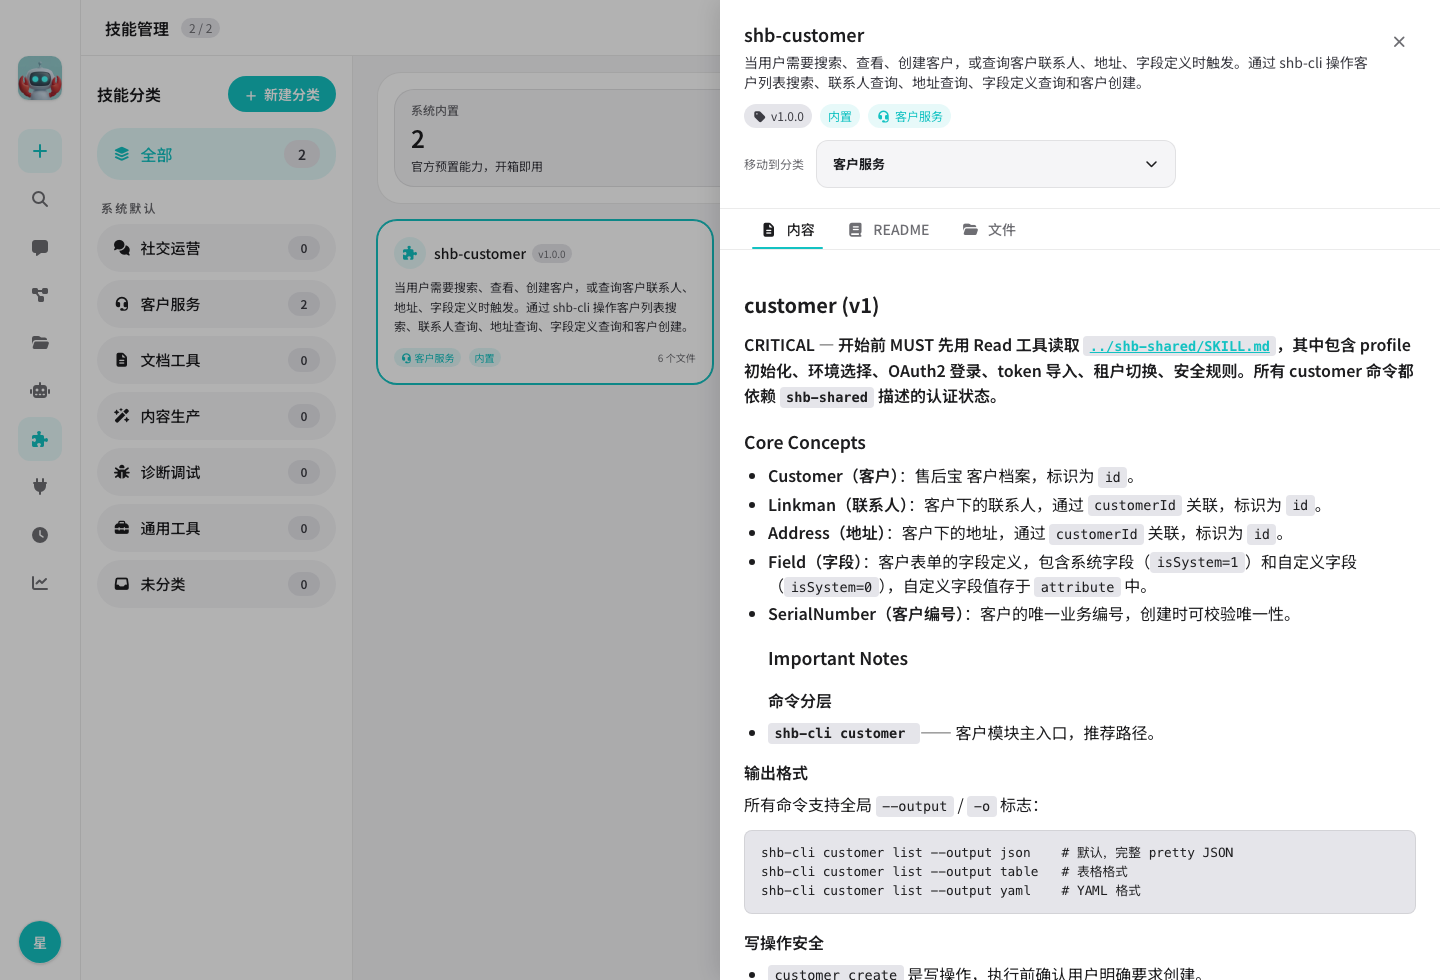Image resolution: width=1440 pixels, height=980 pixels.
Task: Click the 6 个文件 label on card
Action: (676, 358)
